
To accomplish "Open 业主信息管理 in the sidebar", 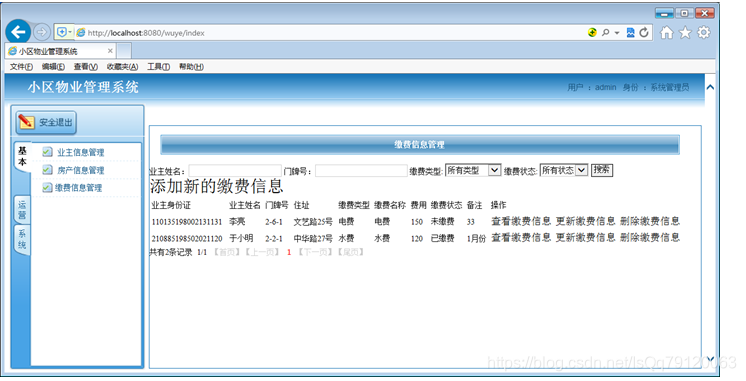I will click(80, 152).
